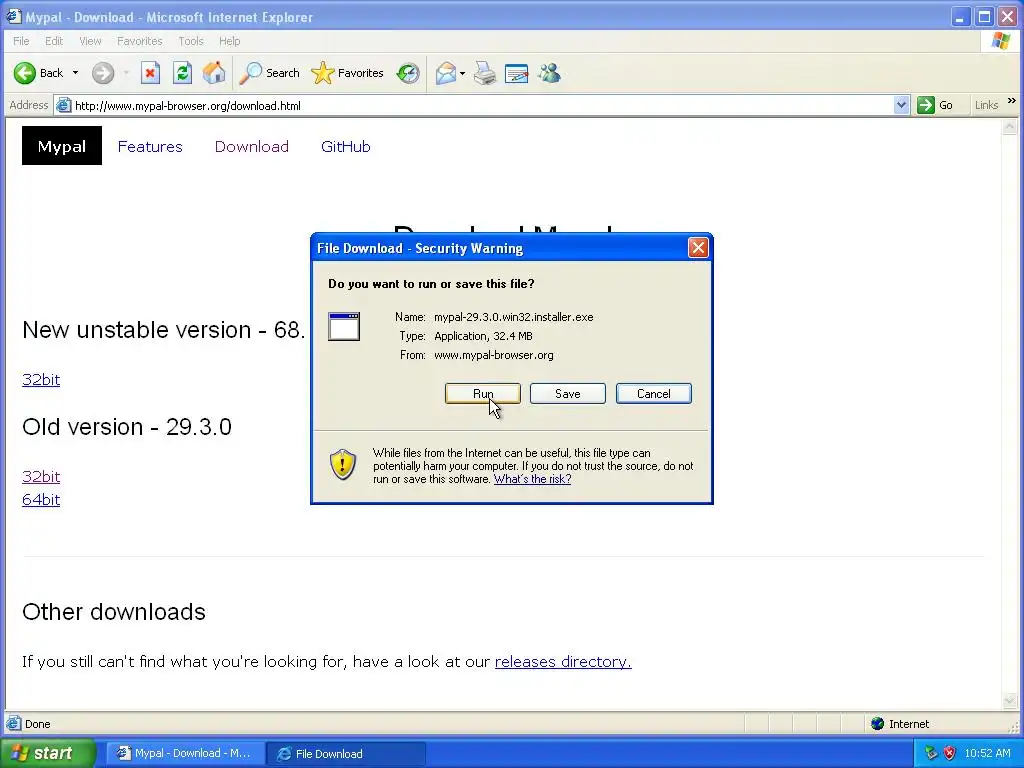Refresh the page with the green arrows icon
Viewport: 1024px width, 768px height.
(182, 73)
